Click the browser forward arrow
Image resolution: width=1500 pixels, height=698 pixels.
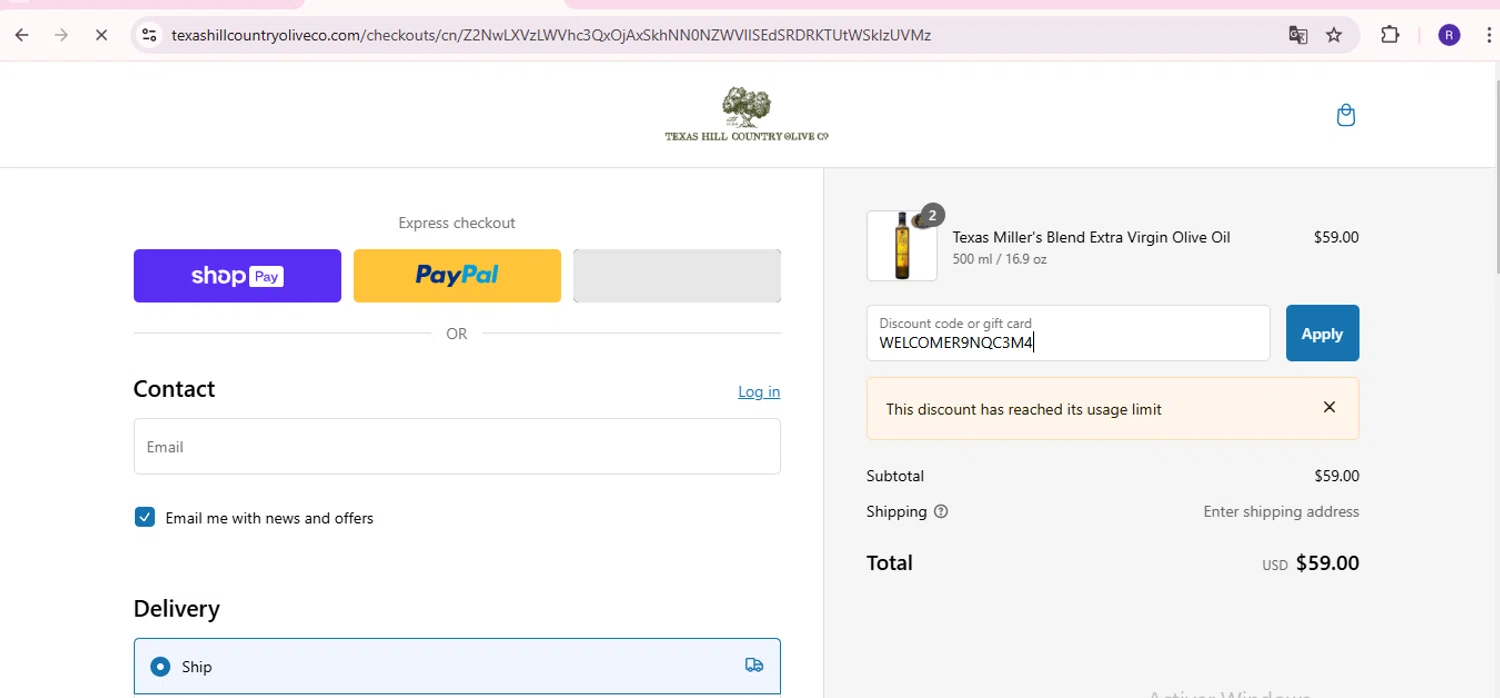[61, 35]
